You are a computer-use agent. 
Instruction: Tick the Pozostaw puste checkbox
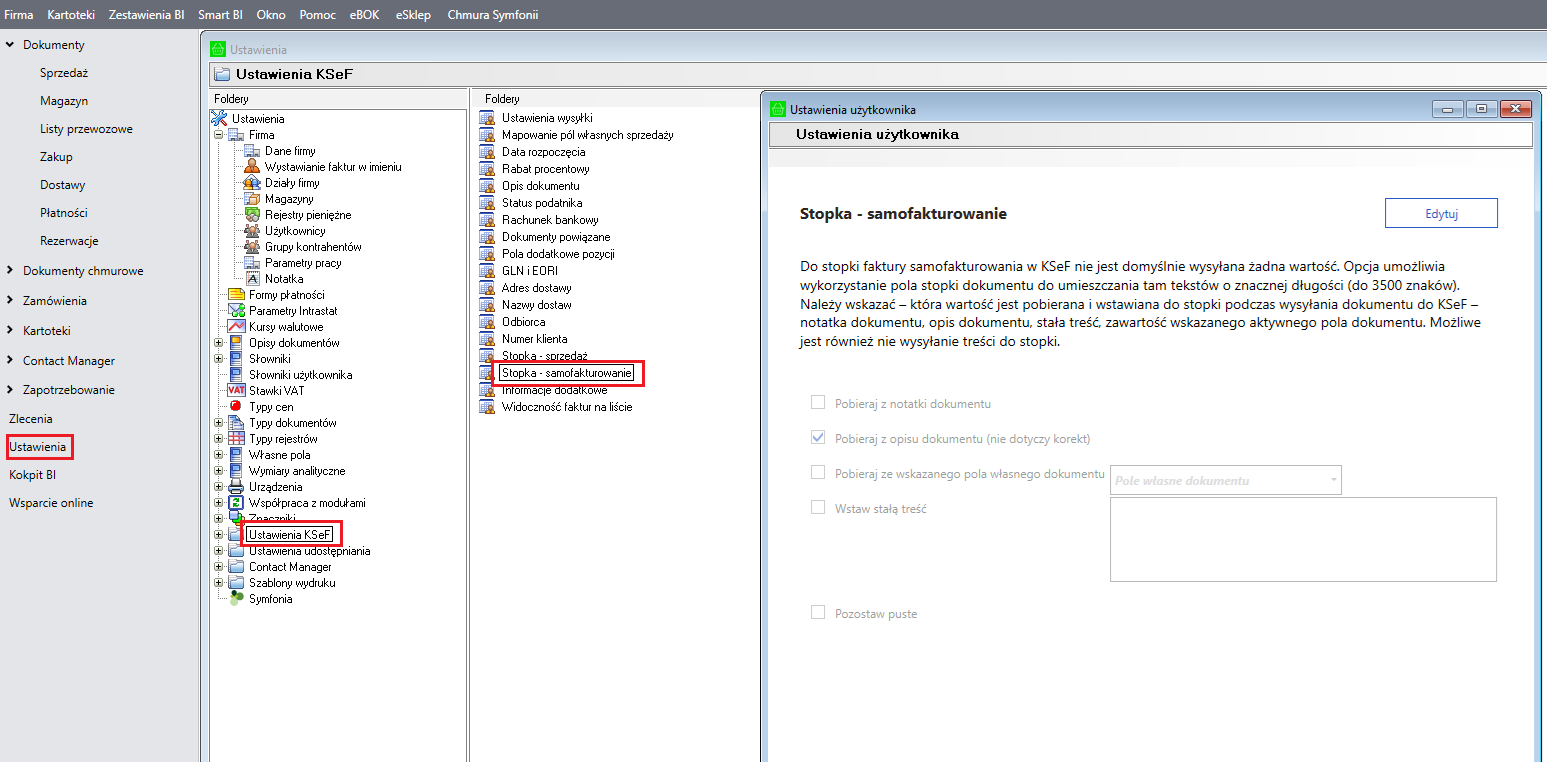pyautogui.click(x=818, y=613)
